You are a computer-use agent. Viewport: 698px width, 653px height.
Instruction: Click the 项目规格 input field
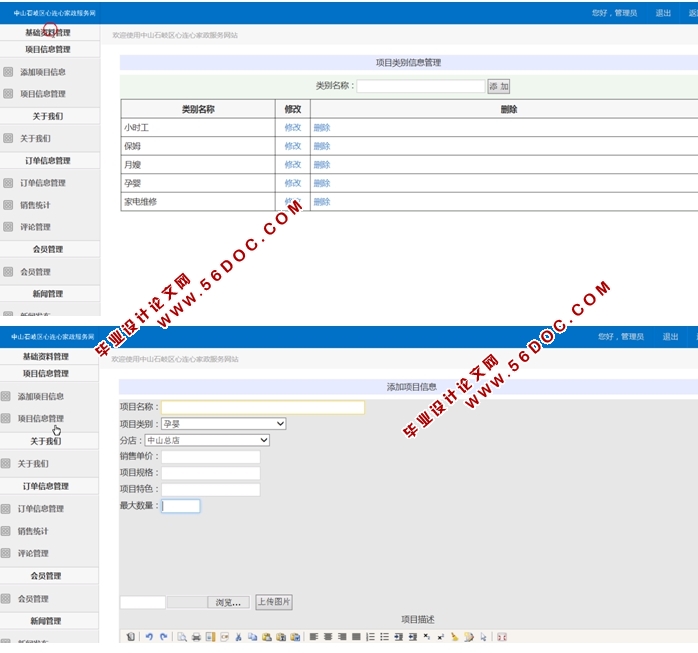tap(211, 473)
